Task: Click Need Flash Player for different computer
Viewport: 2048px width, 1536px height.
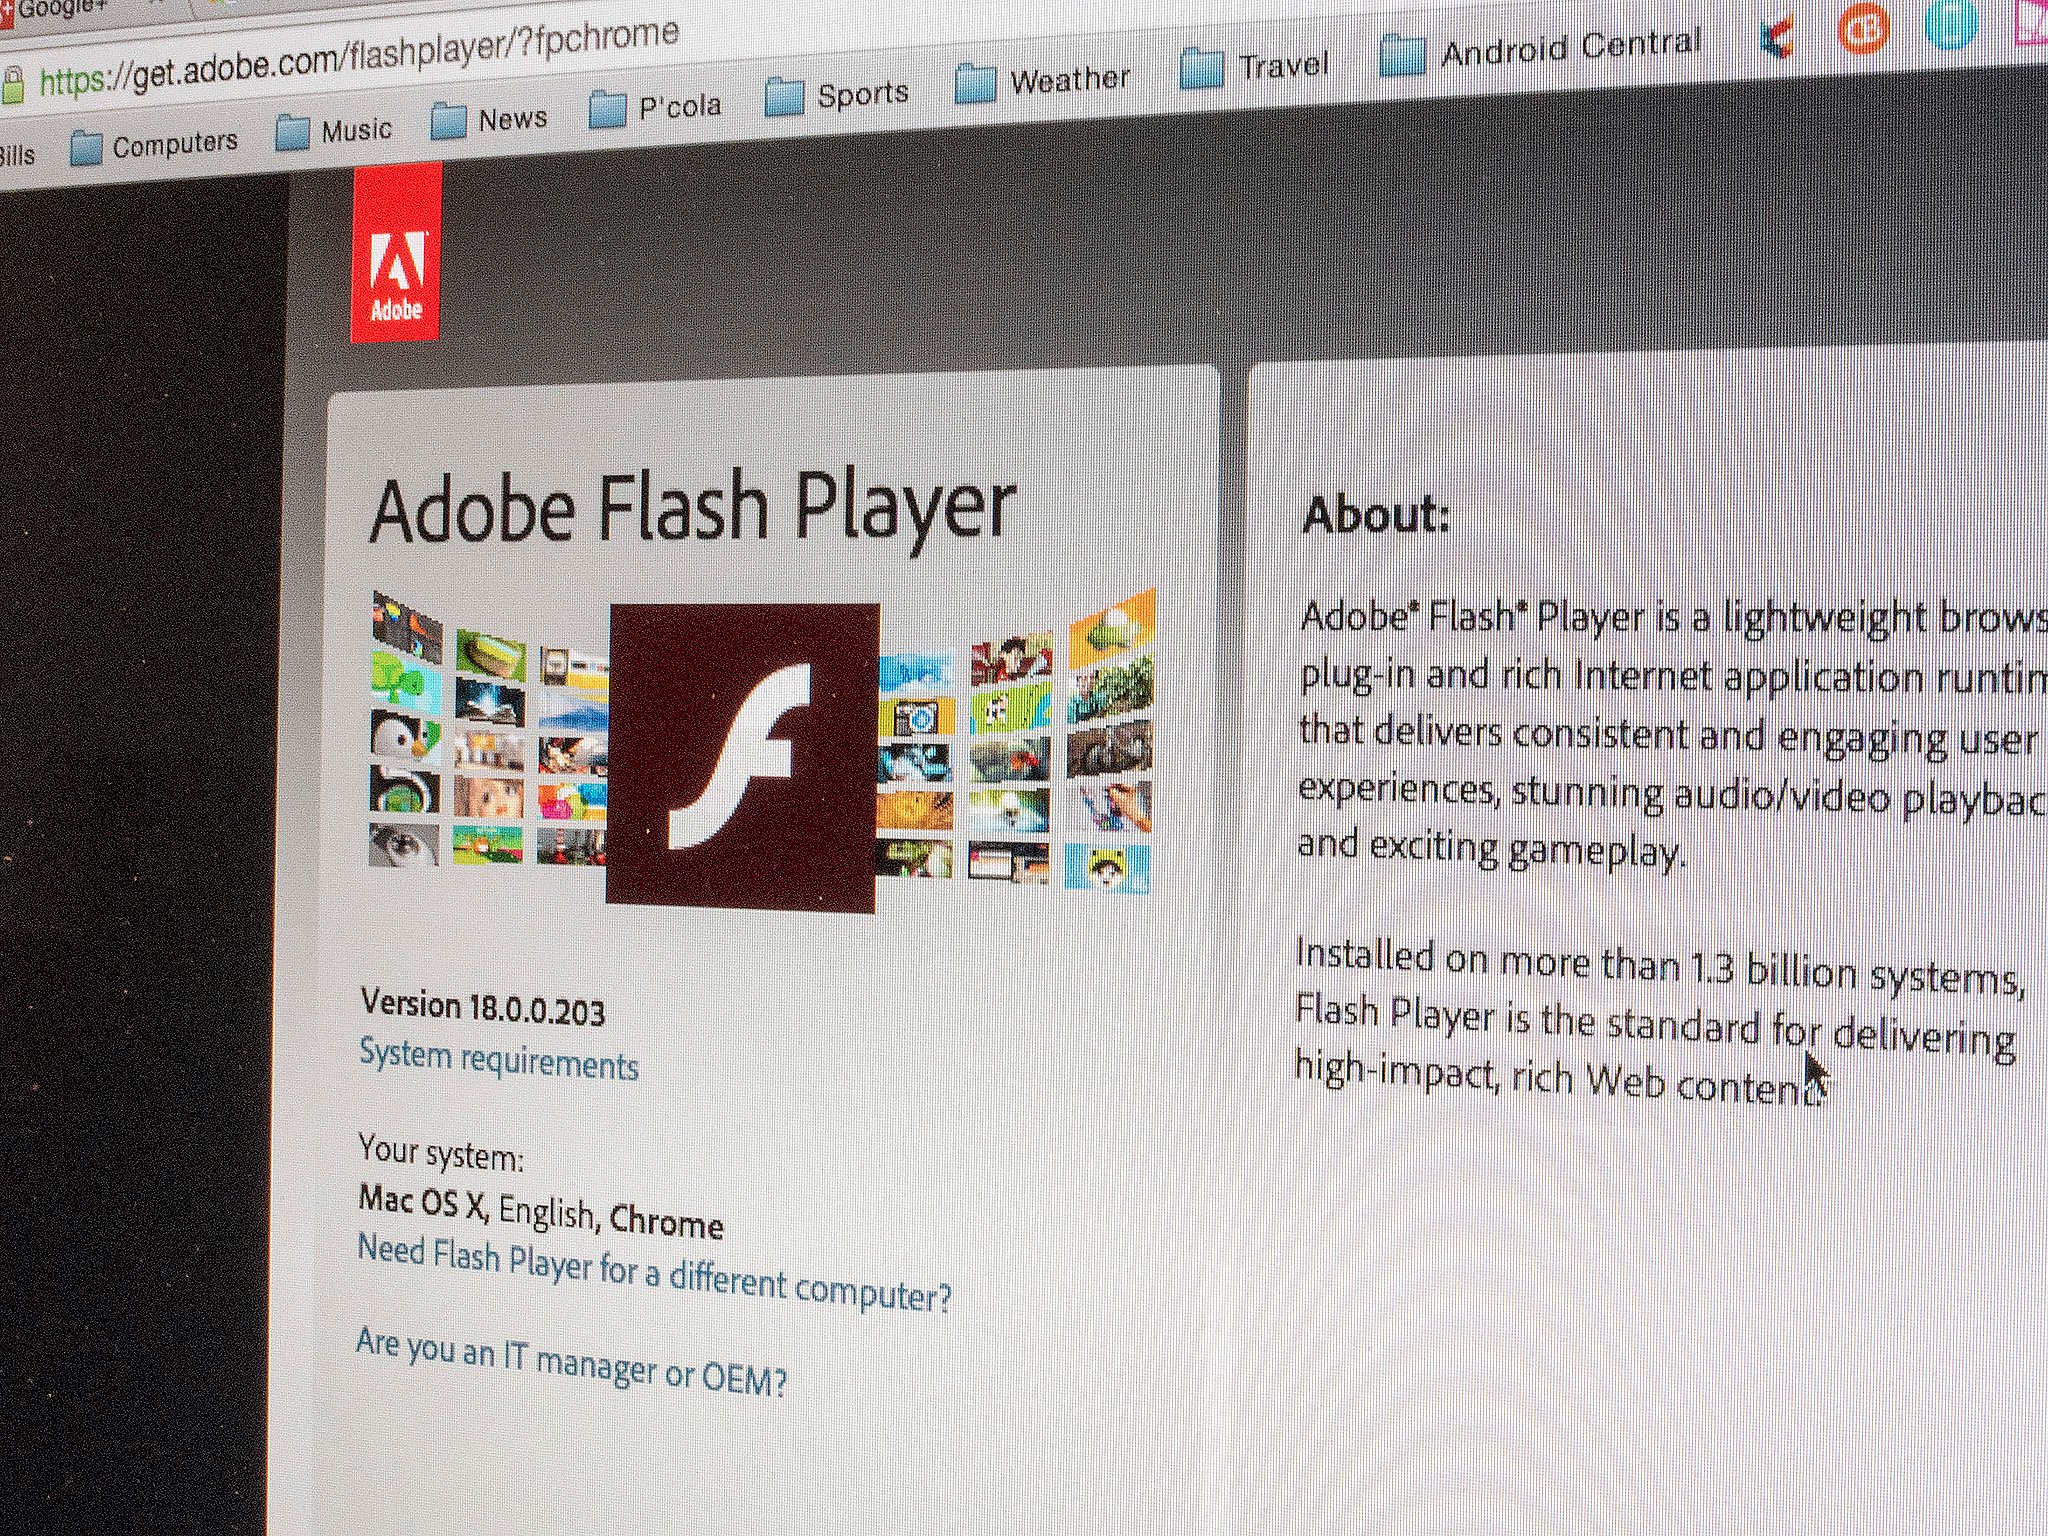Action: point(654,1275)
